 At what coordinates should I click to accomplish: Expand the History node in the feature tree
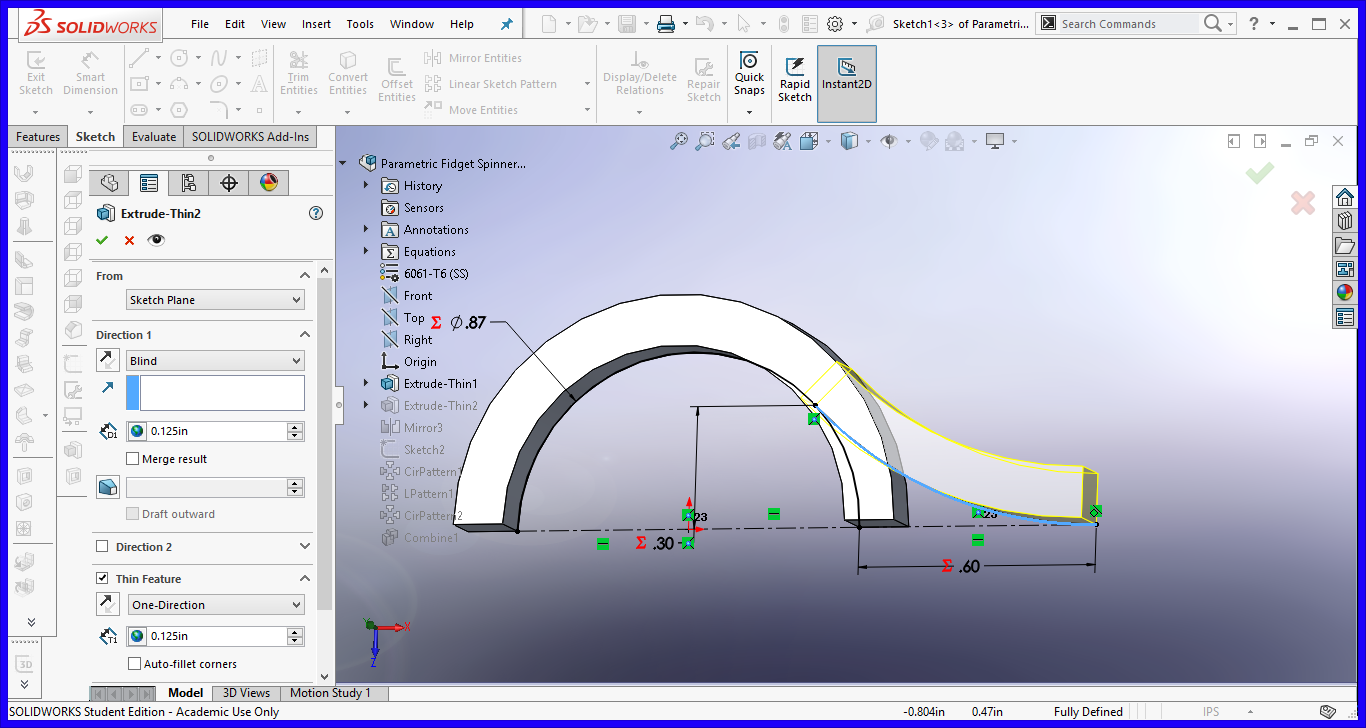365,185
